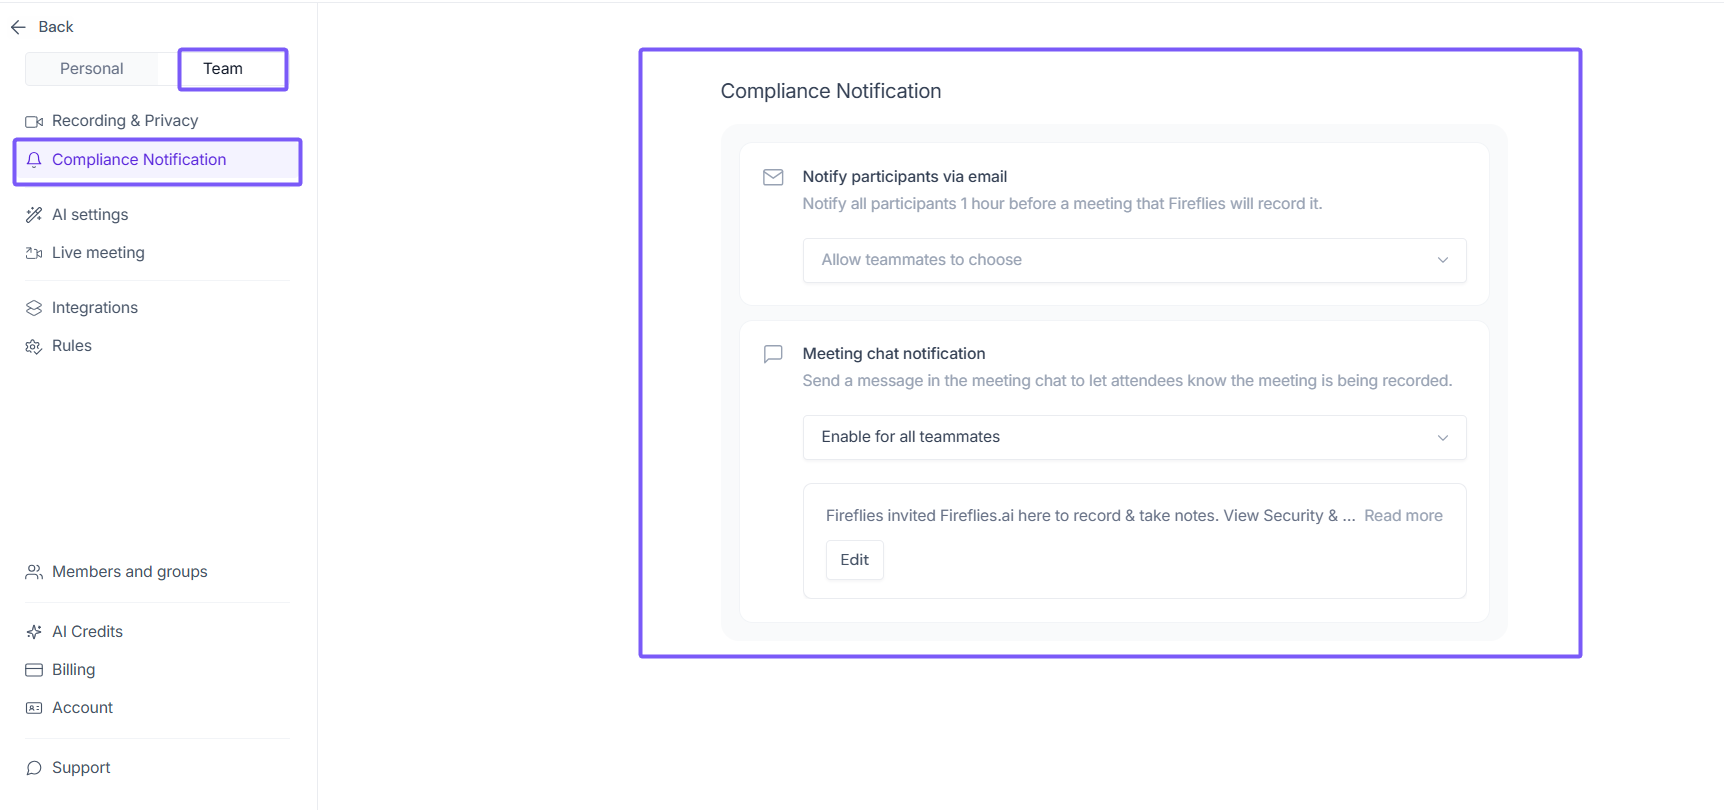Image resolution: width=1724 pixels, height=810 pixels.
Task: Click the Billing card icon
Action: [34, 670]
